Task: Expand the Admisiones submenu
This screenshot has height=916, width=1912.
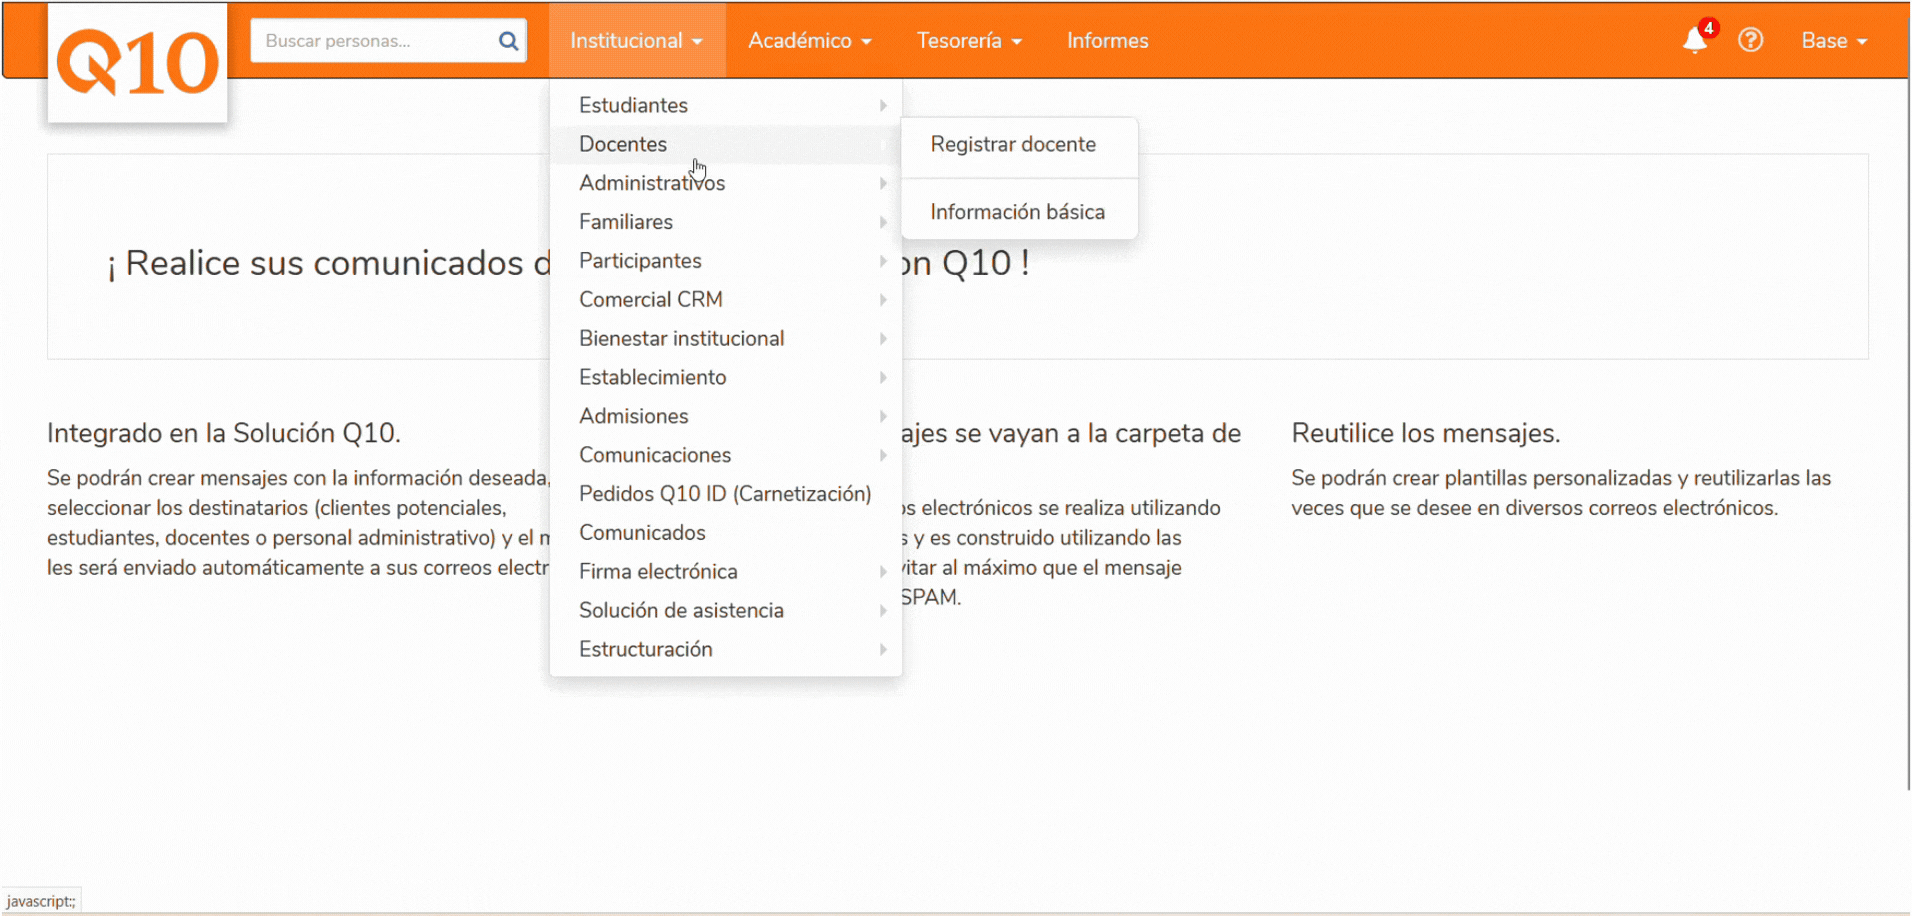Action: pyautogui.click(x=726, y=417)
